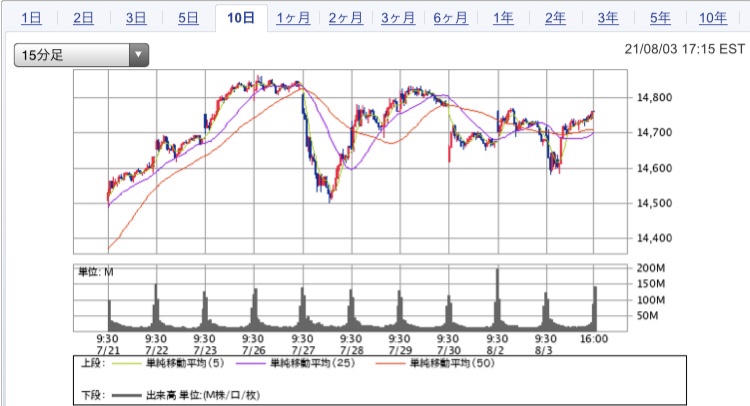Click the 21/08/03 17:15 EST timestamp
Image resolution: width=750 pixels, height=406 pixels.
[684, 49]
